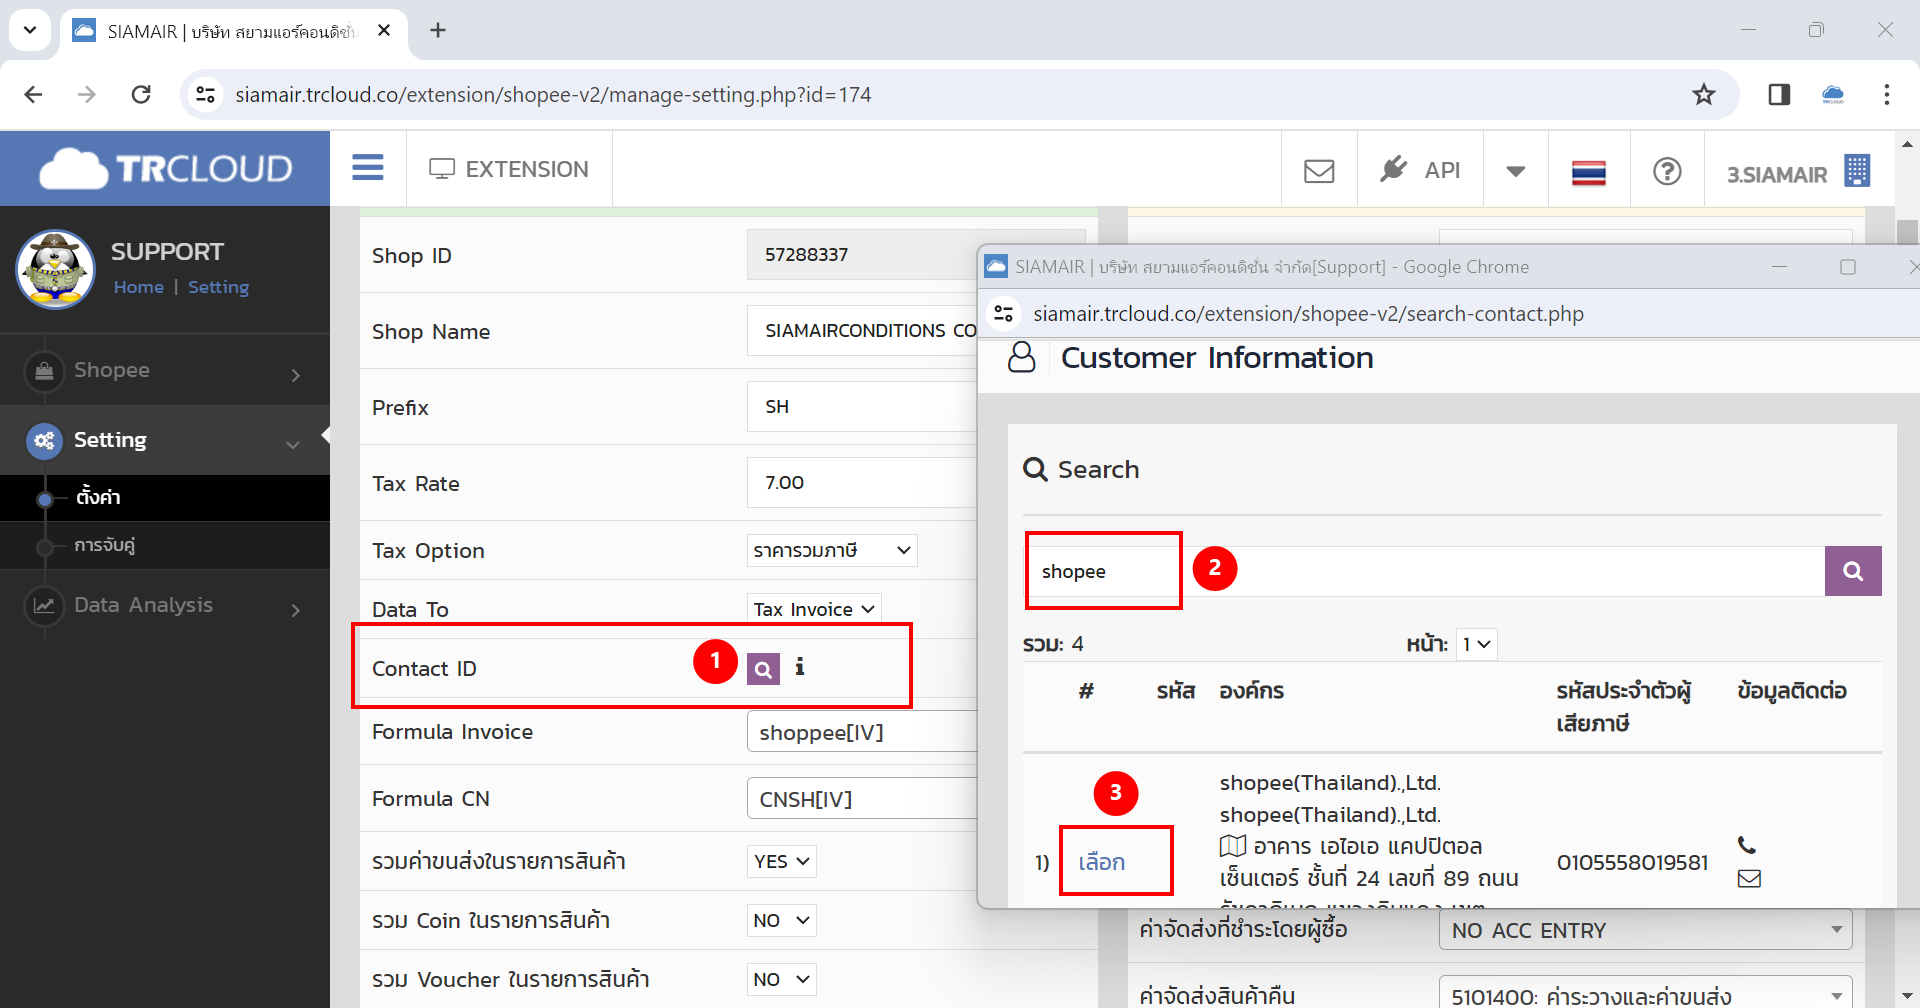The image size is (1920, 1008).
Task: Select the SIAMAIR browser tab
Action: (234, 32)
